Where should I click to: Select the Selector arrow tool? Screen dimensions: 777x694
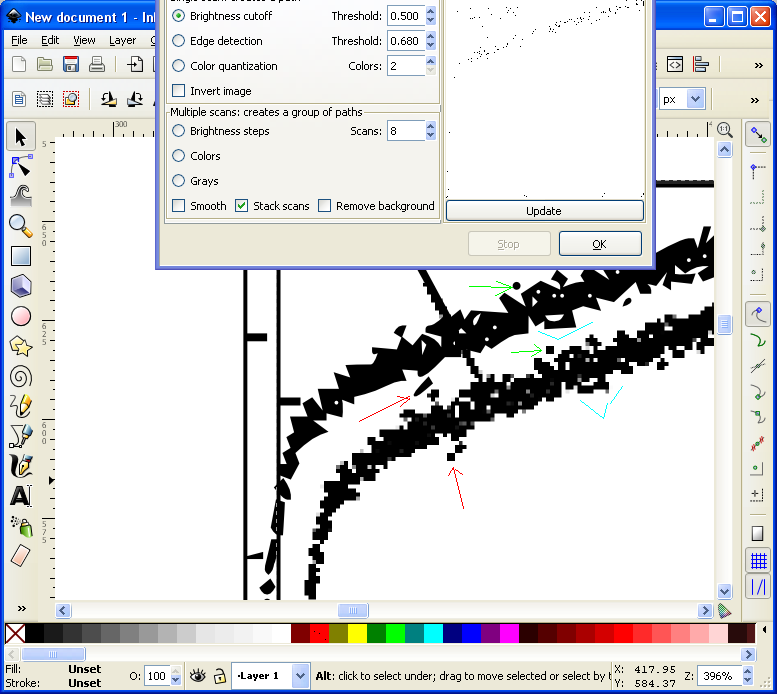21,136
